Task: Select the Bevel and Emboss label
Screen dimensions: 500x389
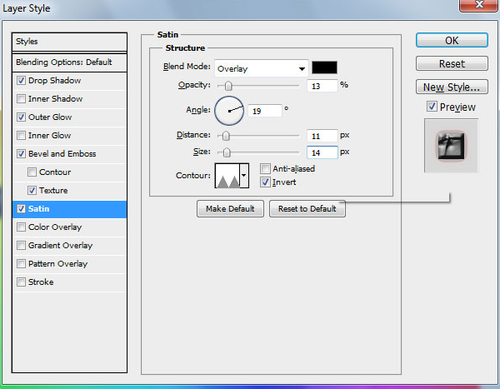Action: [x=62, y=154]
